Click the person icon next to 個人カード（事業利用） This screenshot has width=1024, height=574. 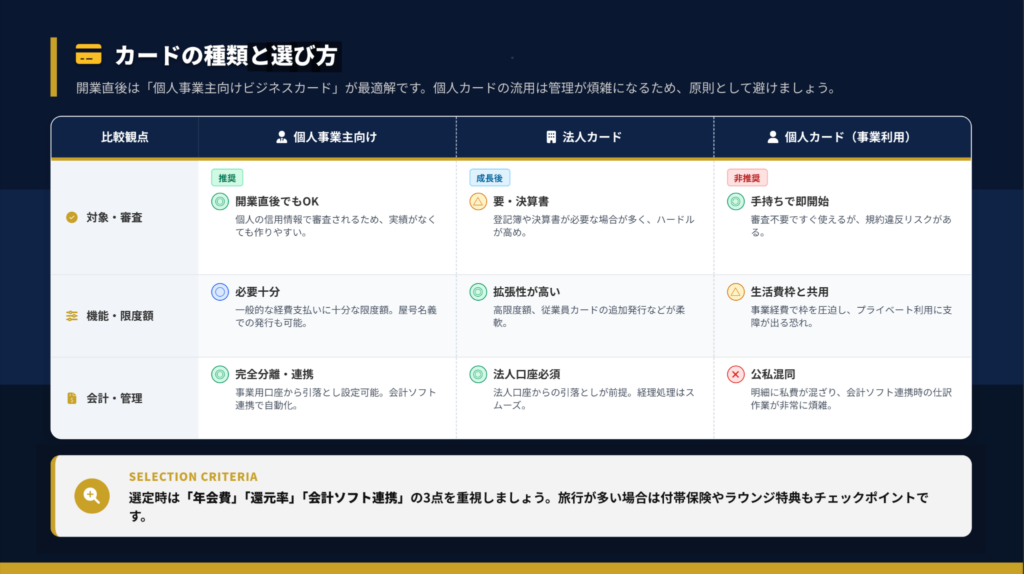772,137
